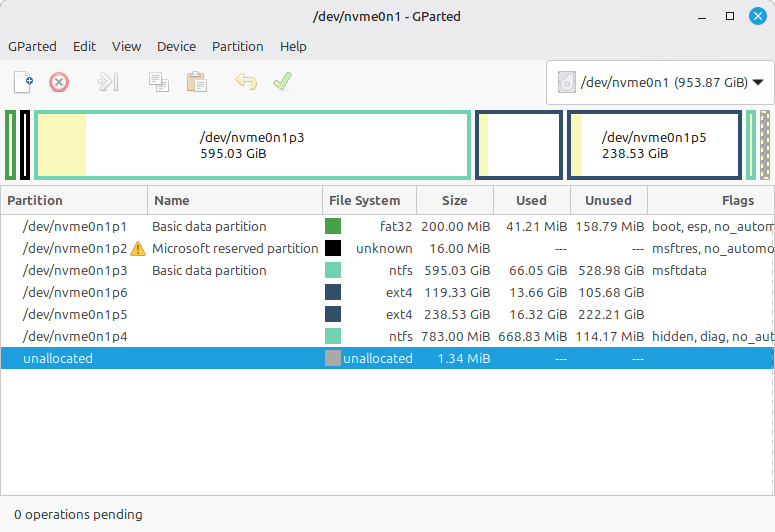Open the Partition menu

(x=237, y=46)
